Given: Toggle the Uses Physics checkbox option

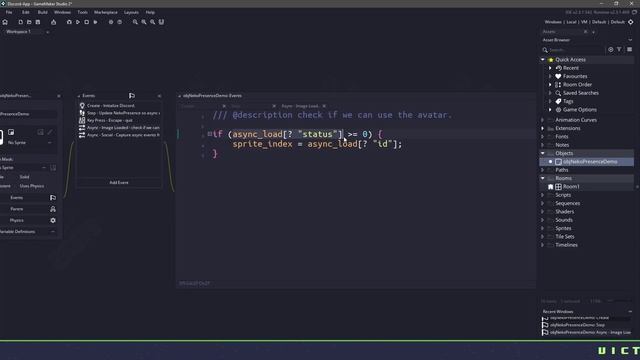Looking at the screenshot, I should coord(32,186).
